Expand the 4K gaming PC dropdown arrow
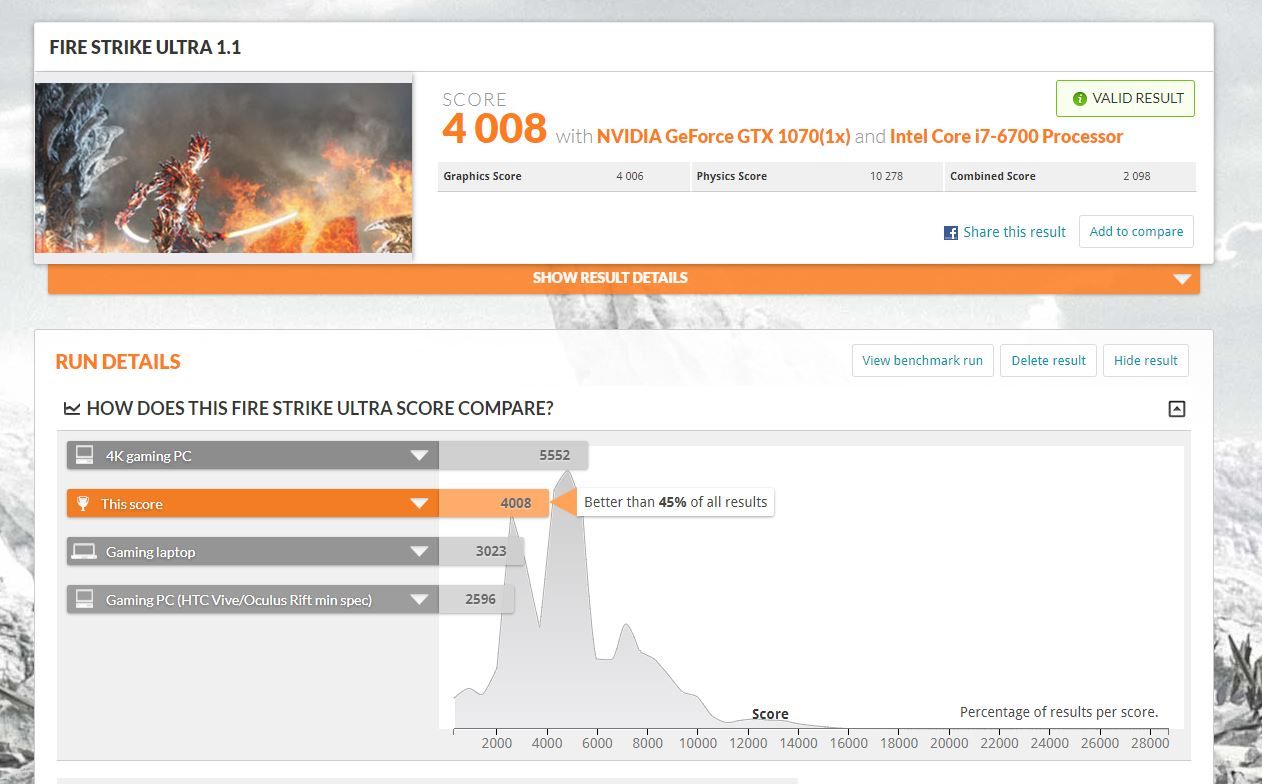The image size is (1262, 784). [x=419, y=456]
